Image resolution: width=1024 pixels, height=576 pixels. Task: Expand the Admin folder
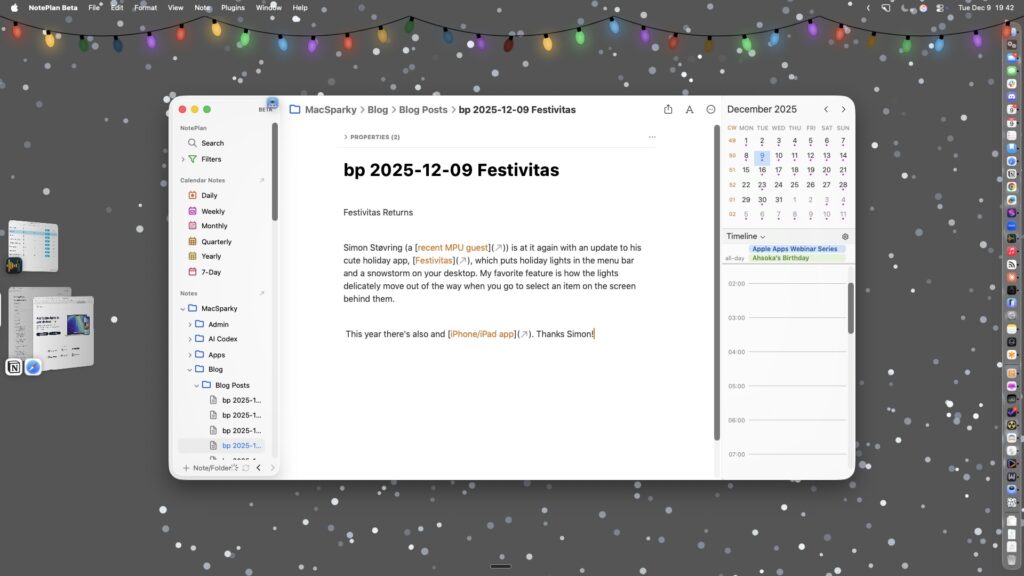190,324
